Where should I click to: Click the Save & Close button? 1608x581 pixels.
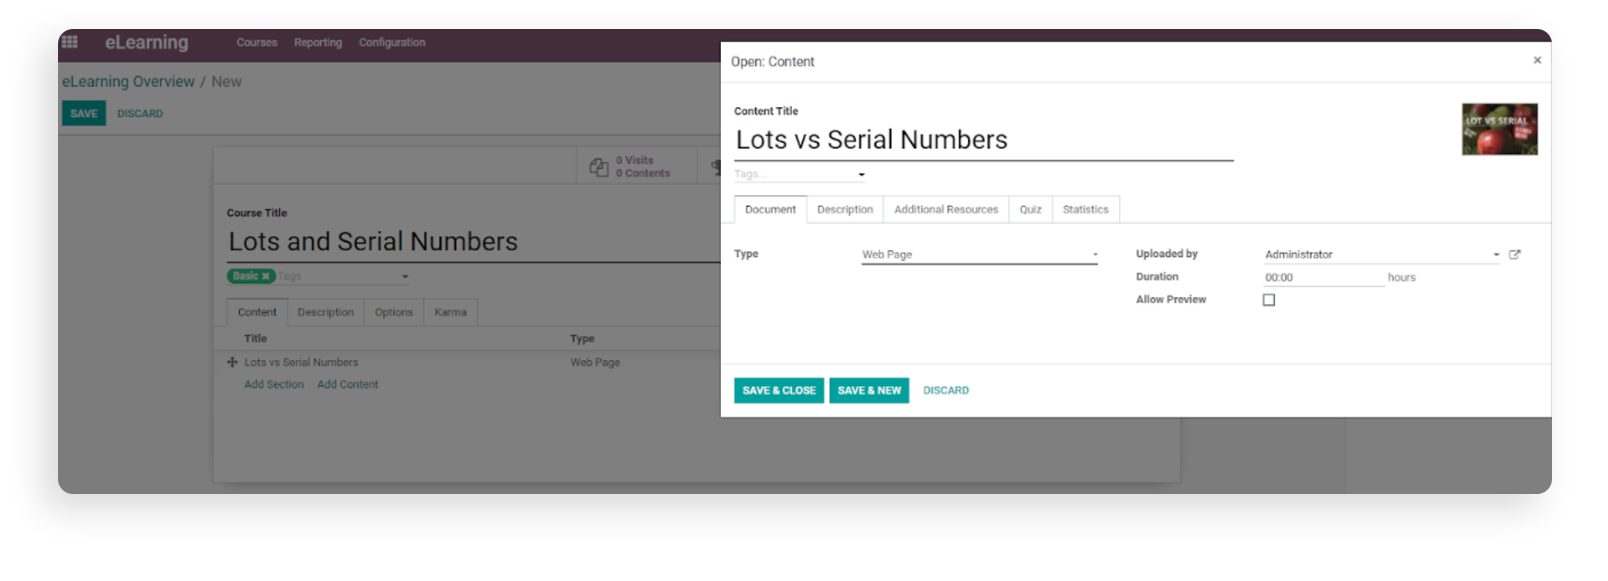pos(779,391)
